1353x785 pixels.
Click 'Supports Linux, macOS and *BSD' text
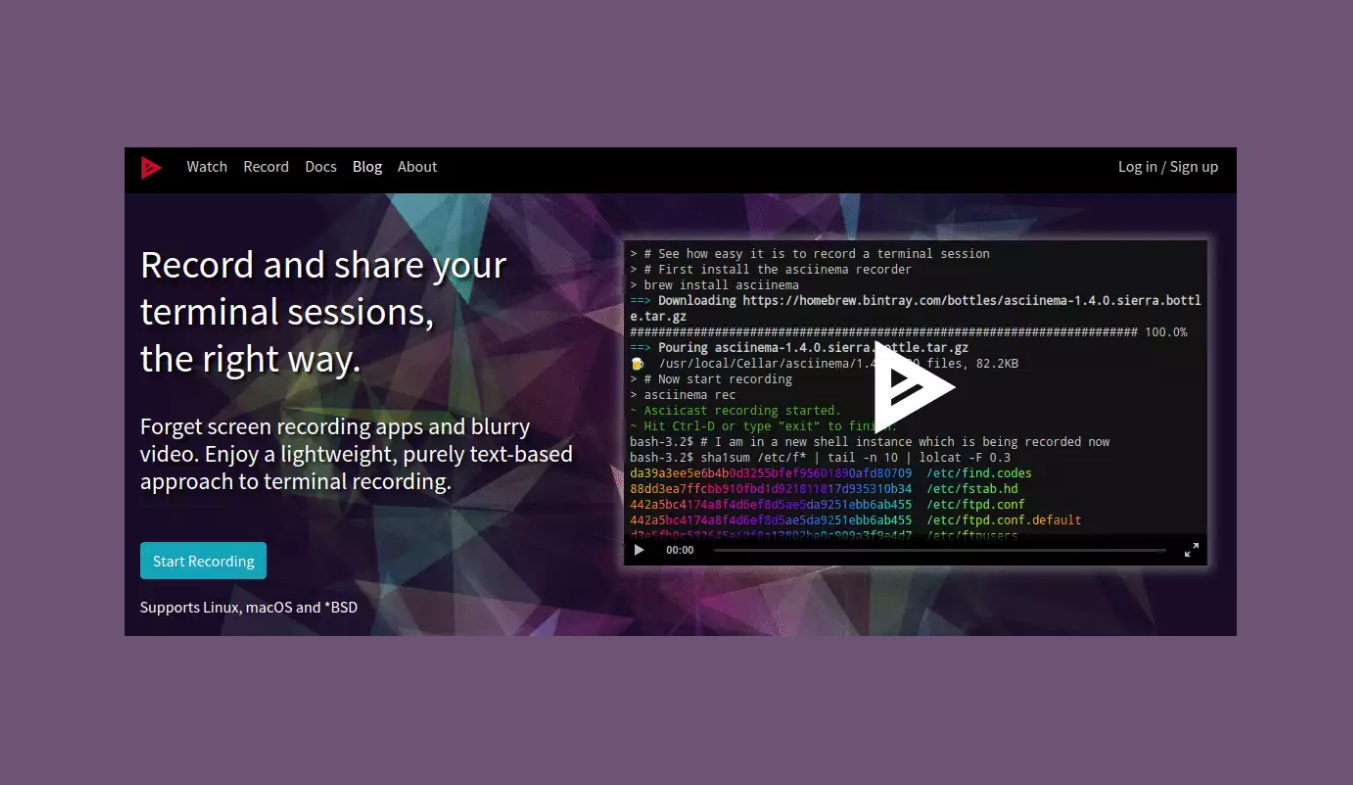coord(249,607)
